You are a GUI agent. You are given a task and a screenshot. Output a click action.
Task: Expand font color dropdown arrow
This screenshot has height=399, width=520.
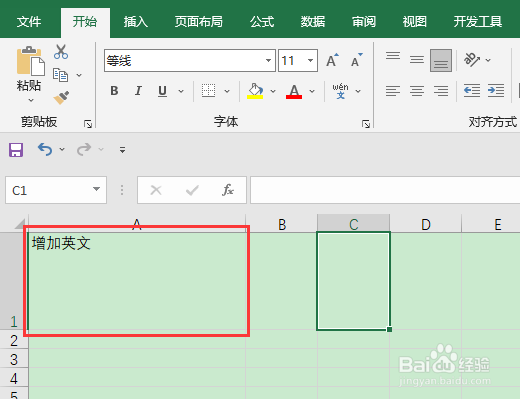(x=312, y=91)
